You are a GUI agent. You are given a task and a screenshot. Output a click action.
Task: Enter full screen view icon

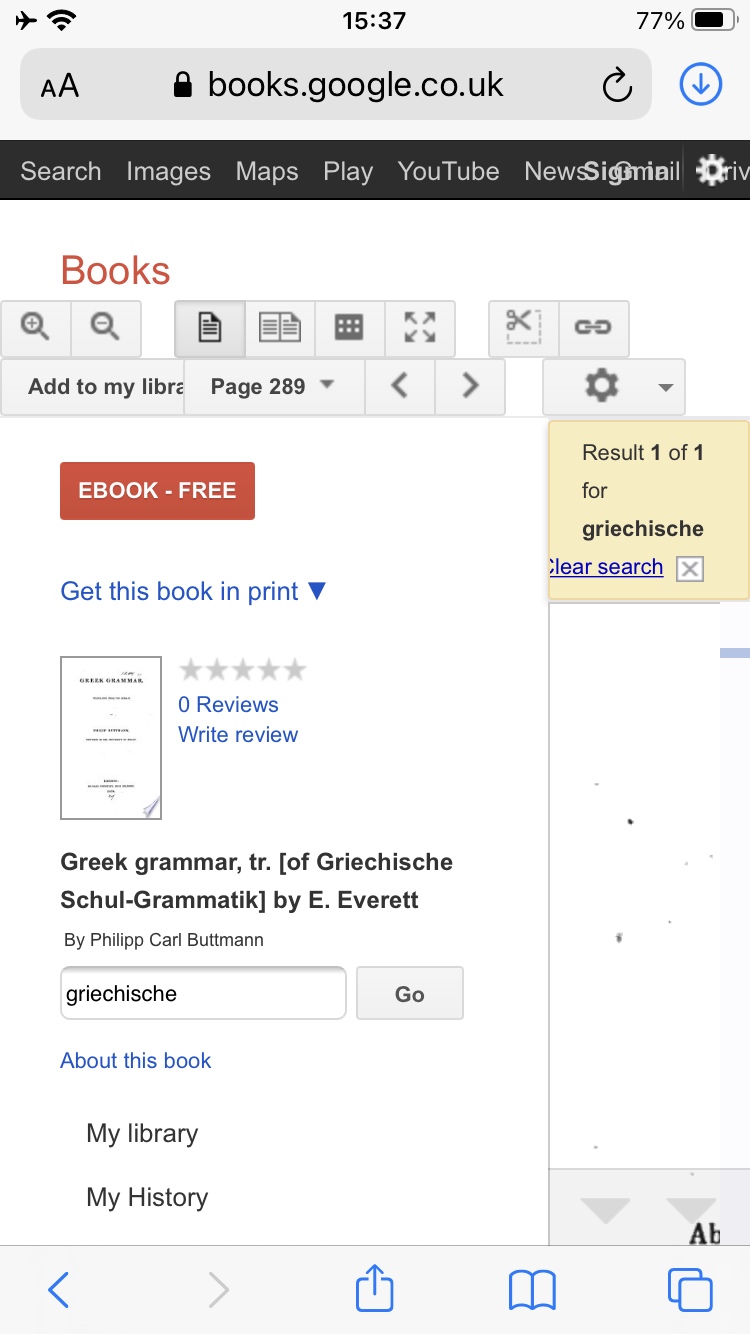420,328
